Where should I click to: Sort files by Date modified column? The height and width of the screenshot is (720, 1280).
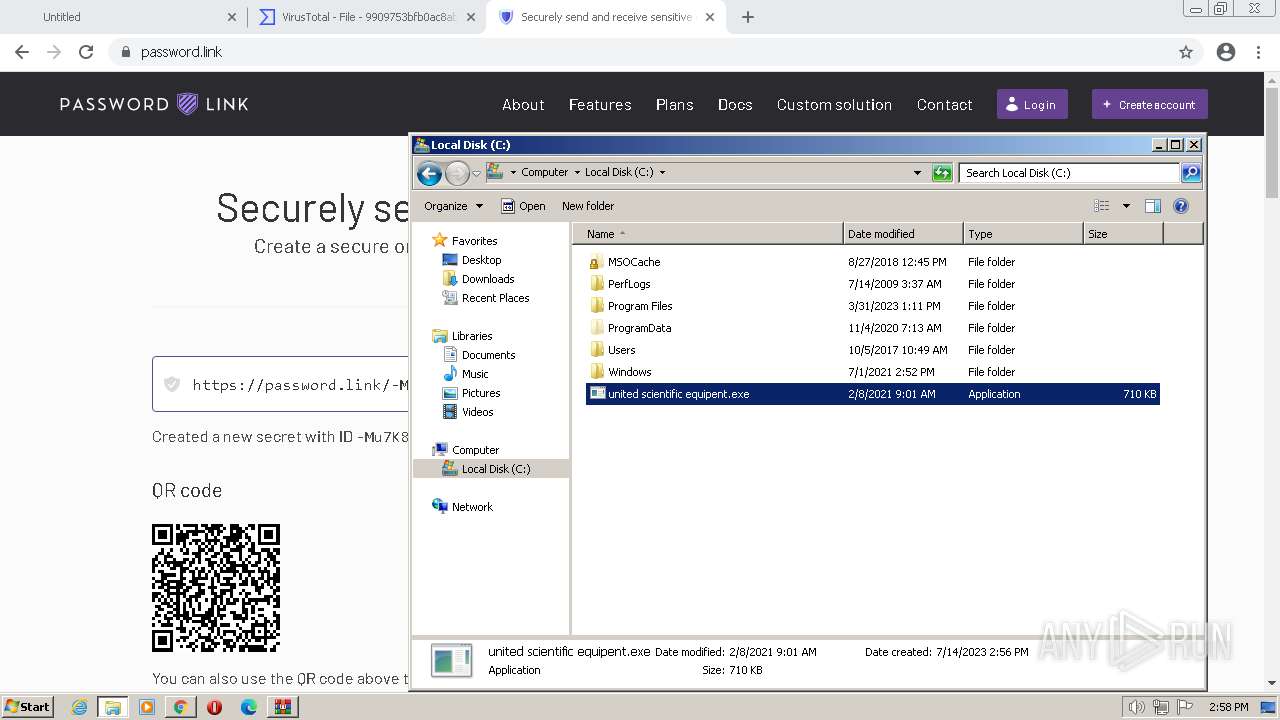tap(903, 234)
